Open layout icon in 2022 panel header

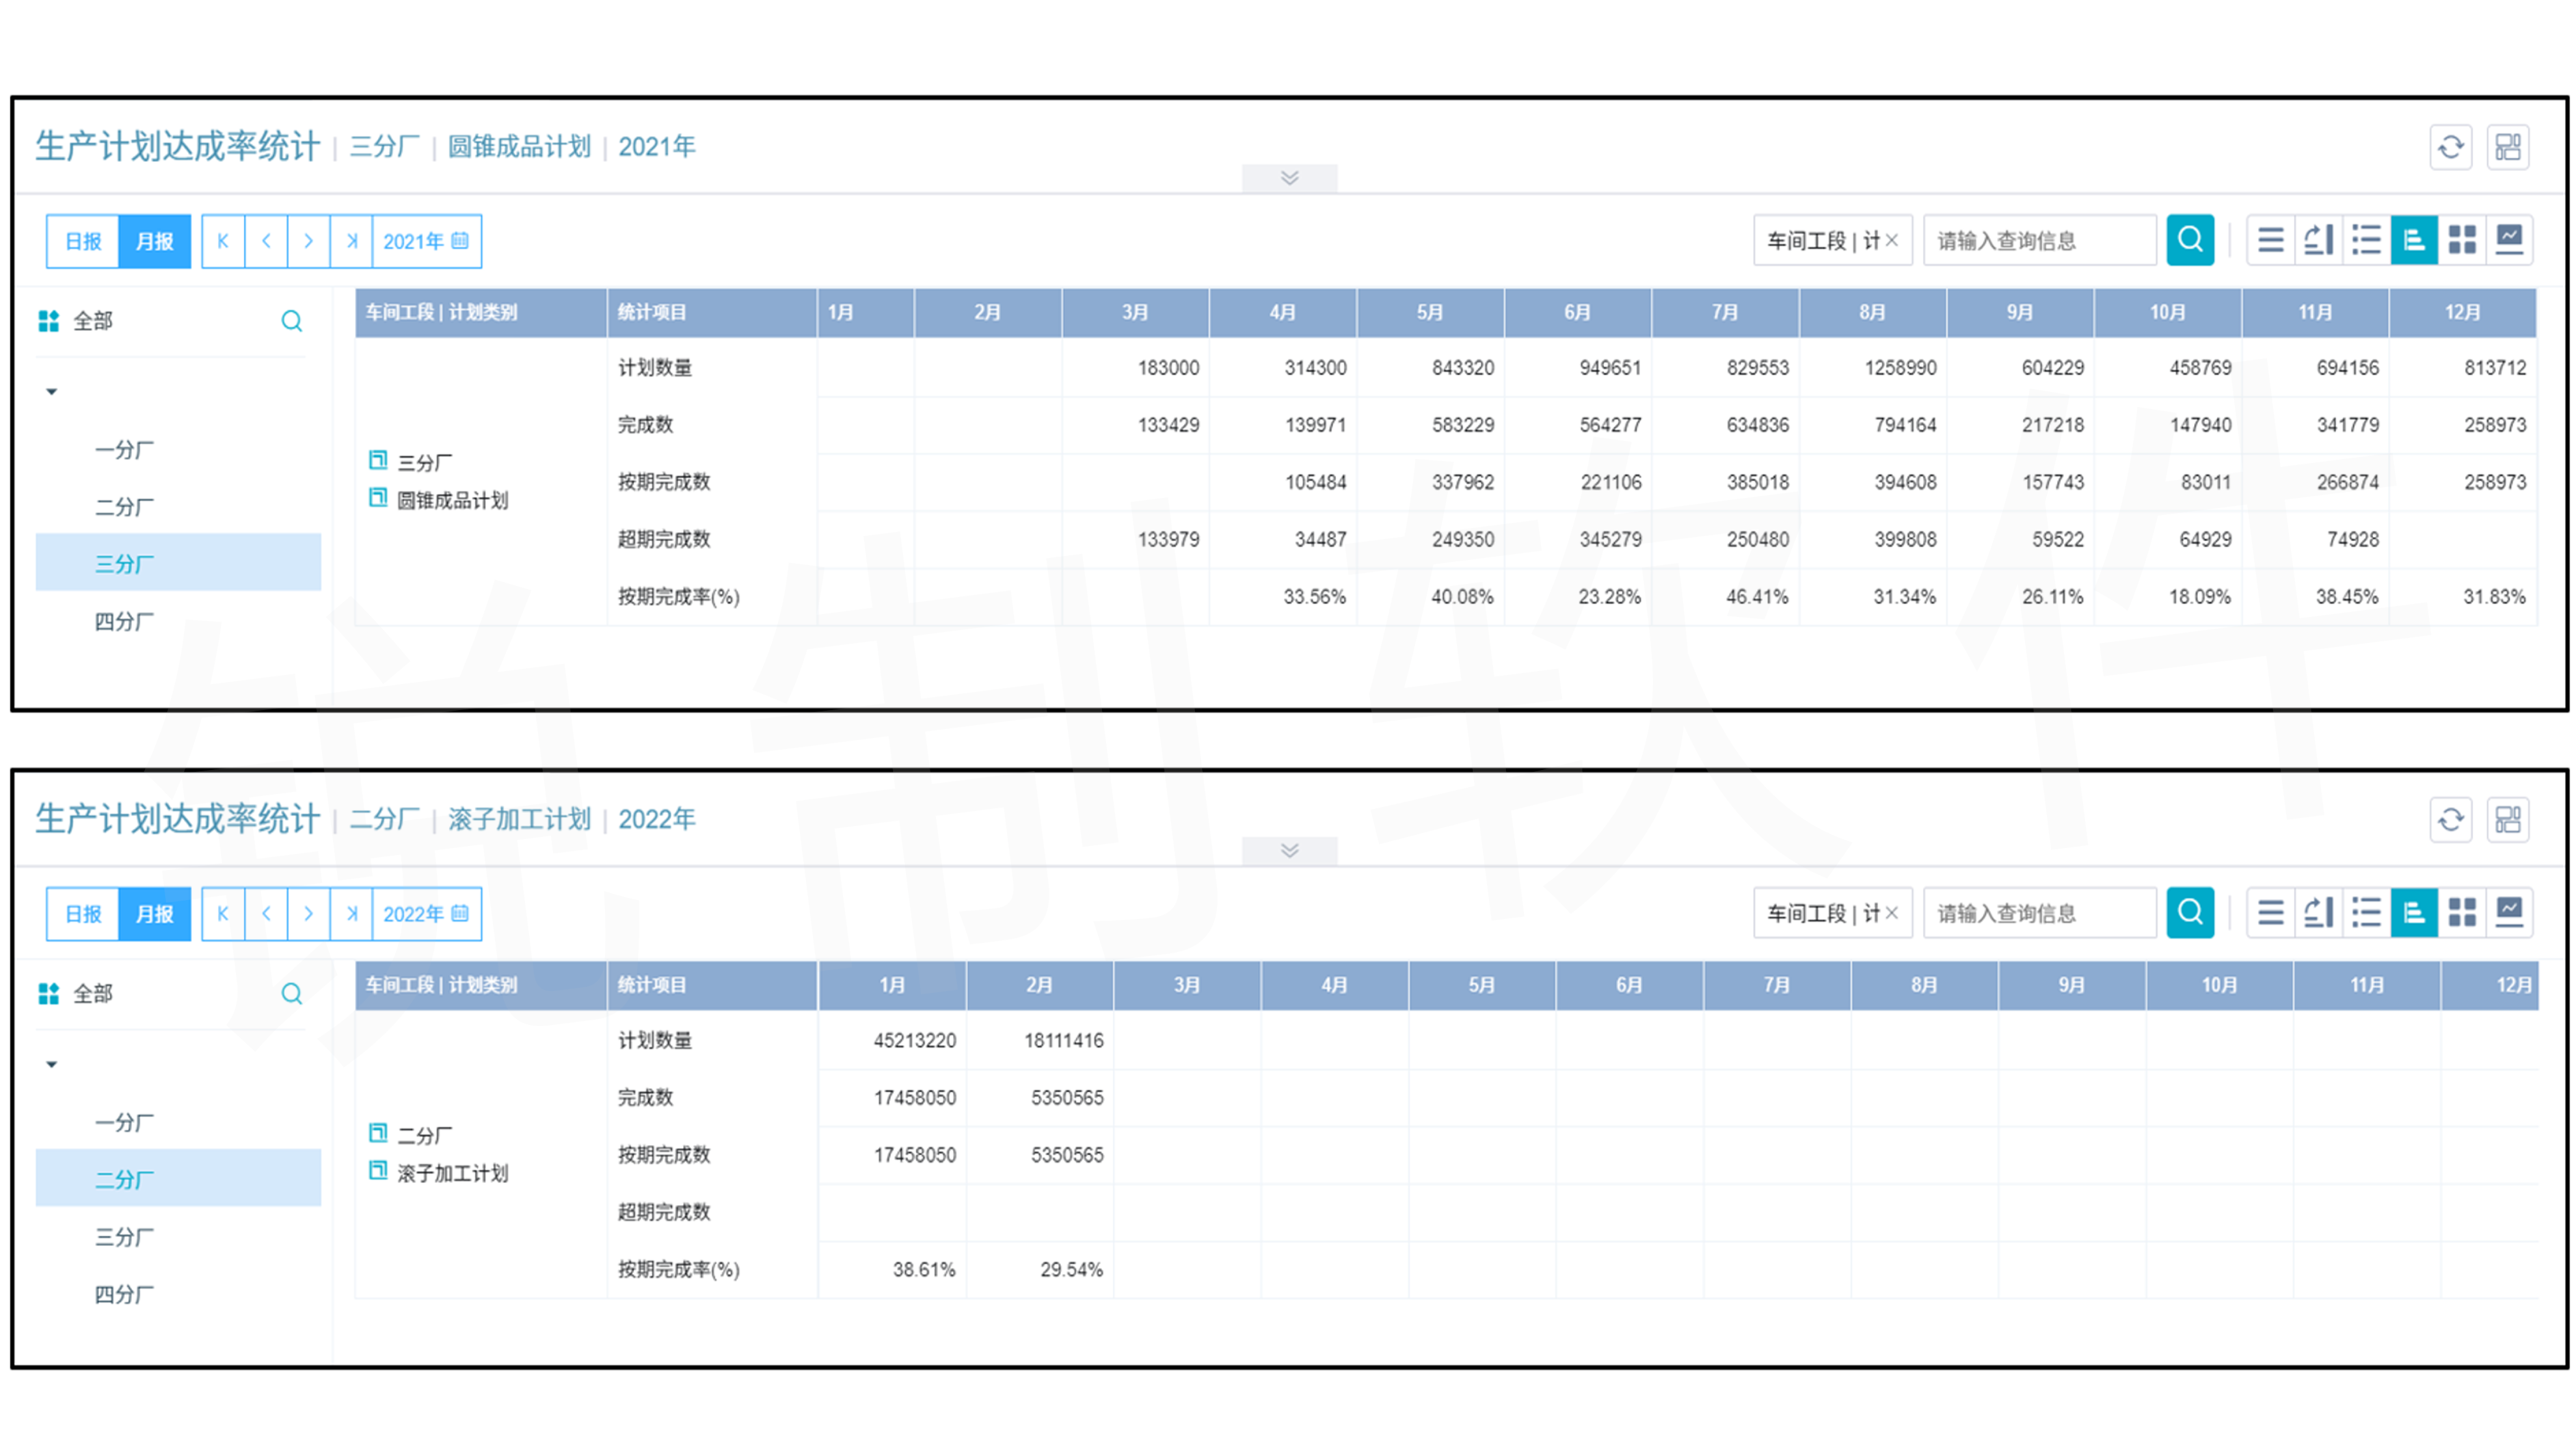pyautogui.click(x=2508, y=820)
